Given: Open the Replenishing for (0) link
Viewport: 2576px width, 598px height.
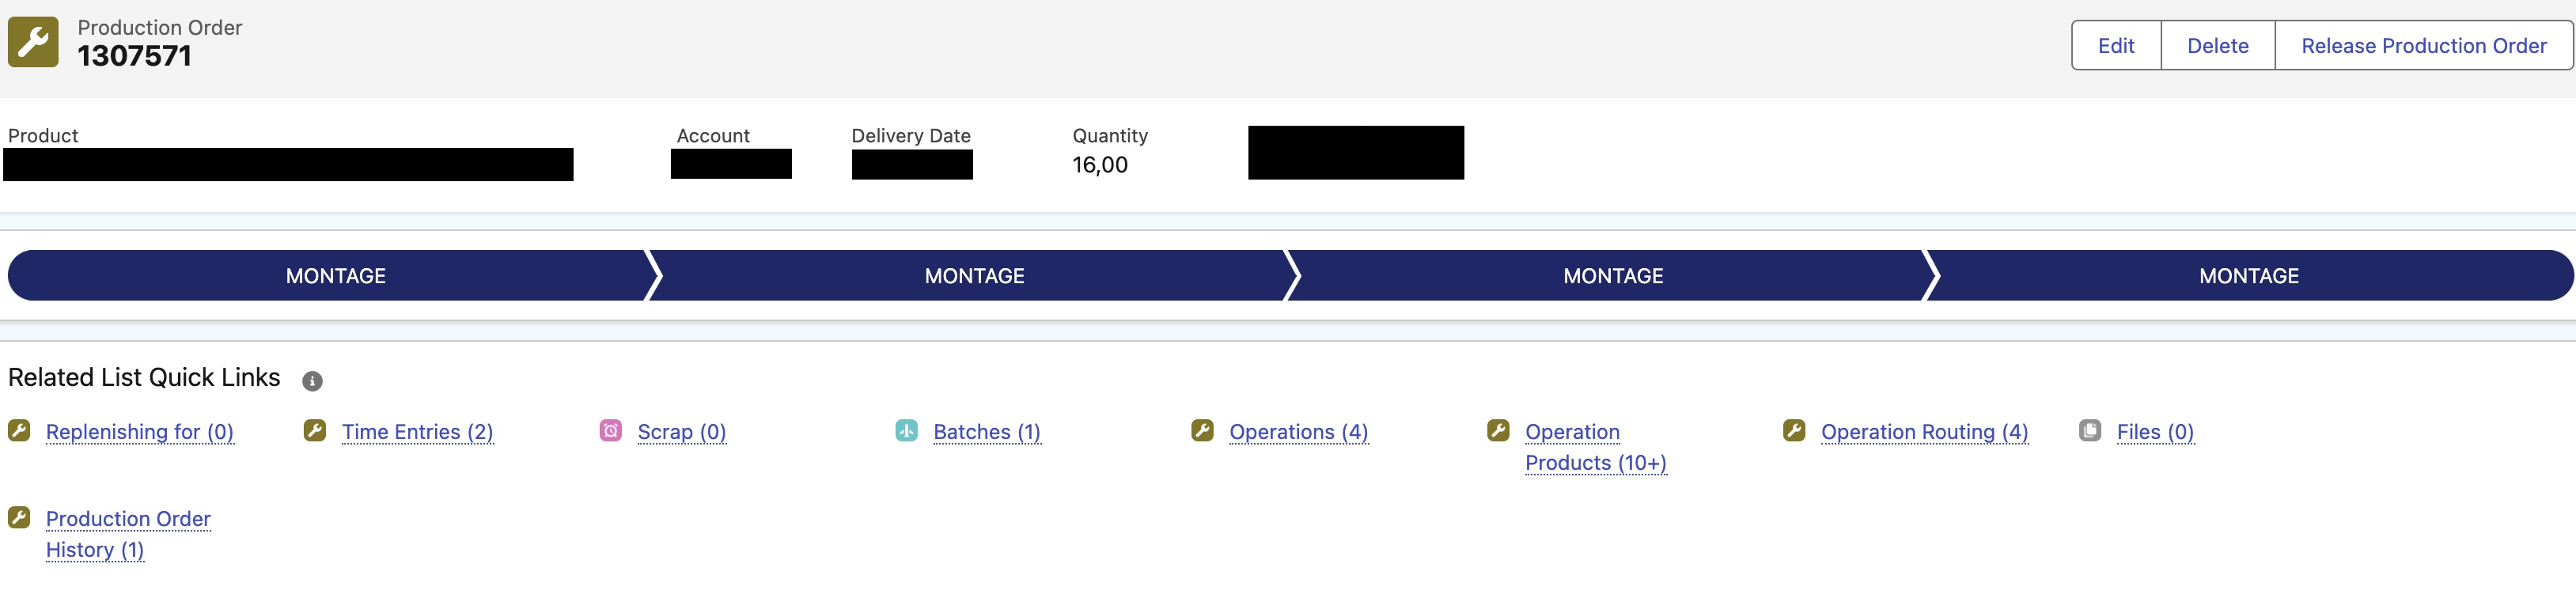Looking at the screenshot, I should coord(140,432).
